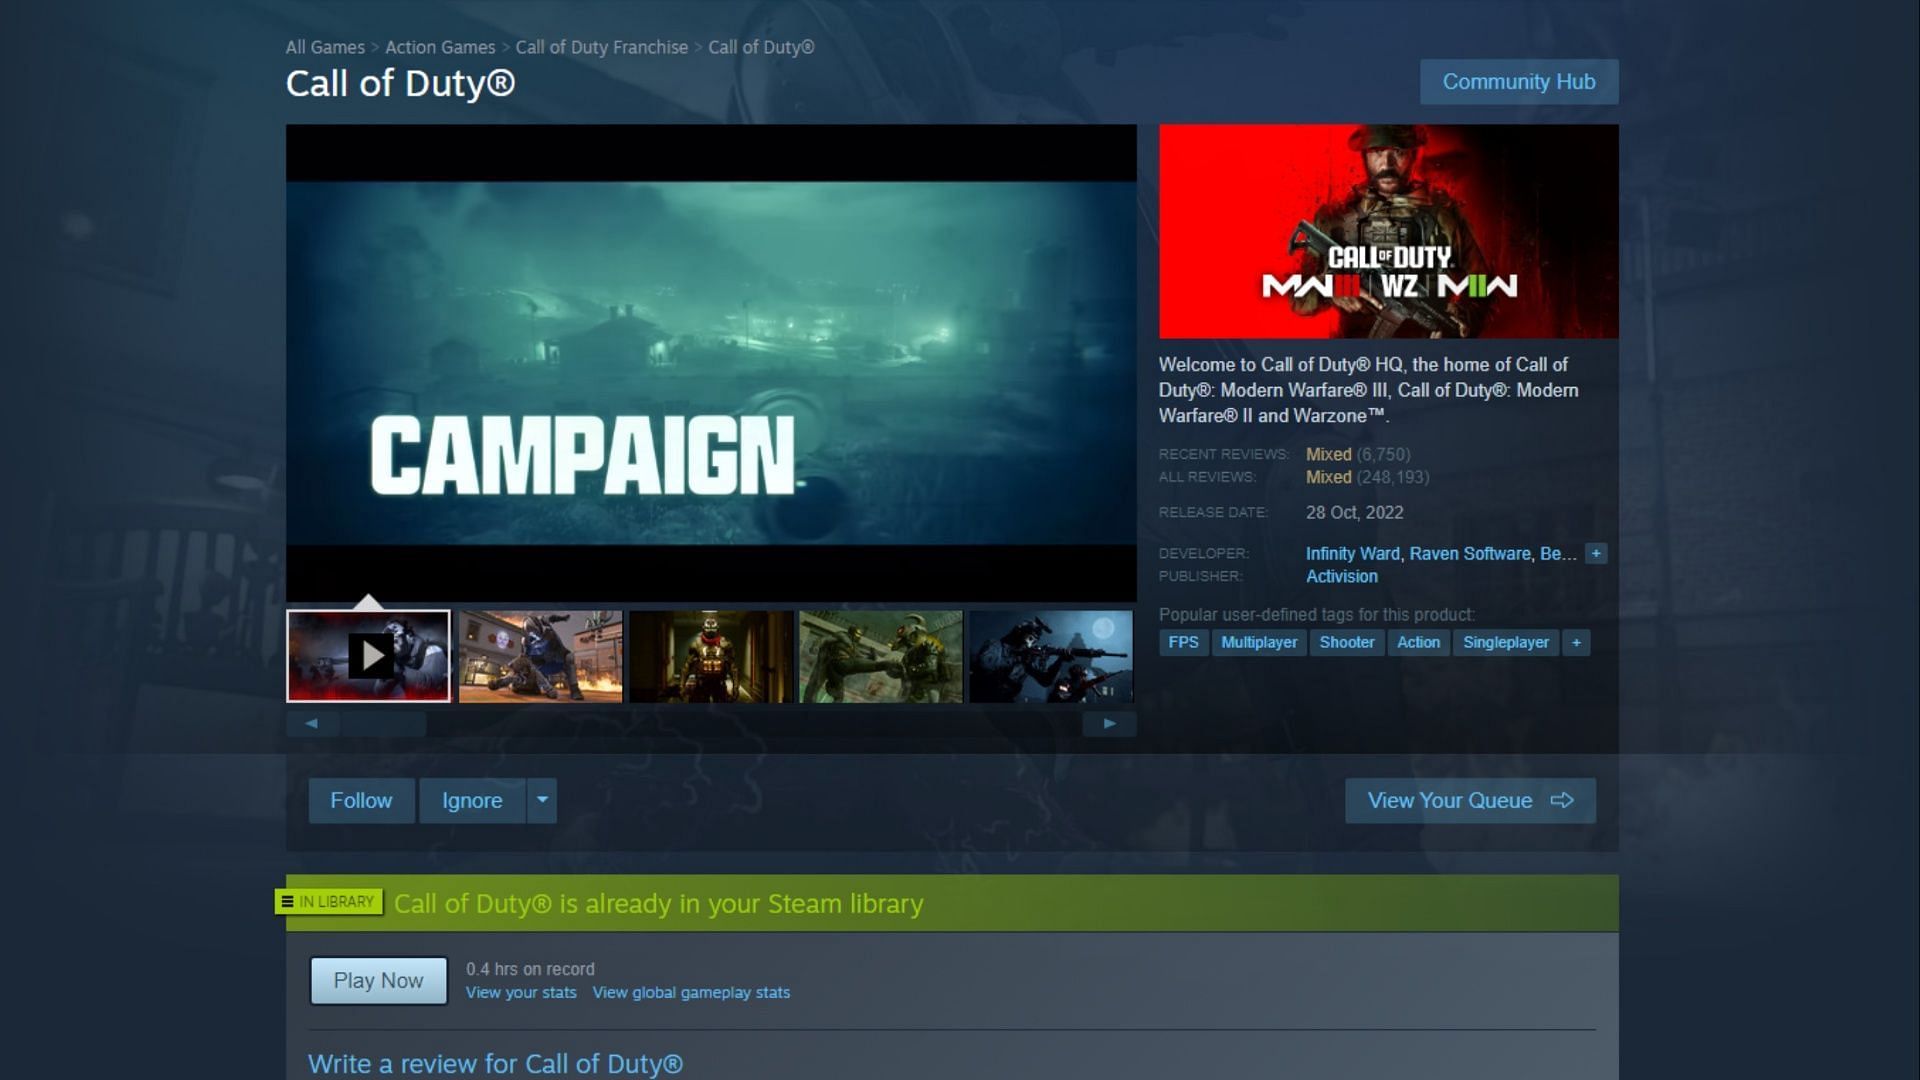The height and width of the screenshot is (1080, 1920).
Task: Expand the developer list with plus
Action: click(x=1596, y=554)
